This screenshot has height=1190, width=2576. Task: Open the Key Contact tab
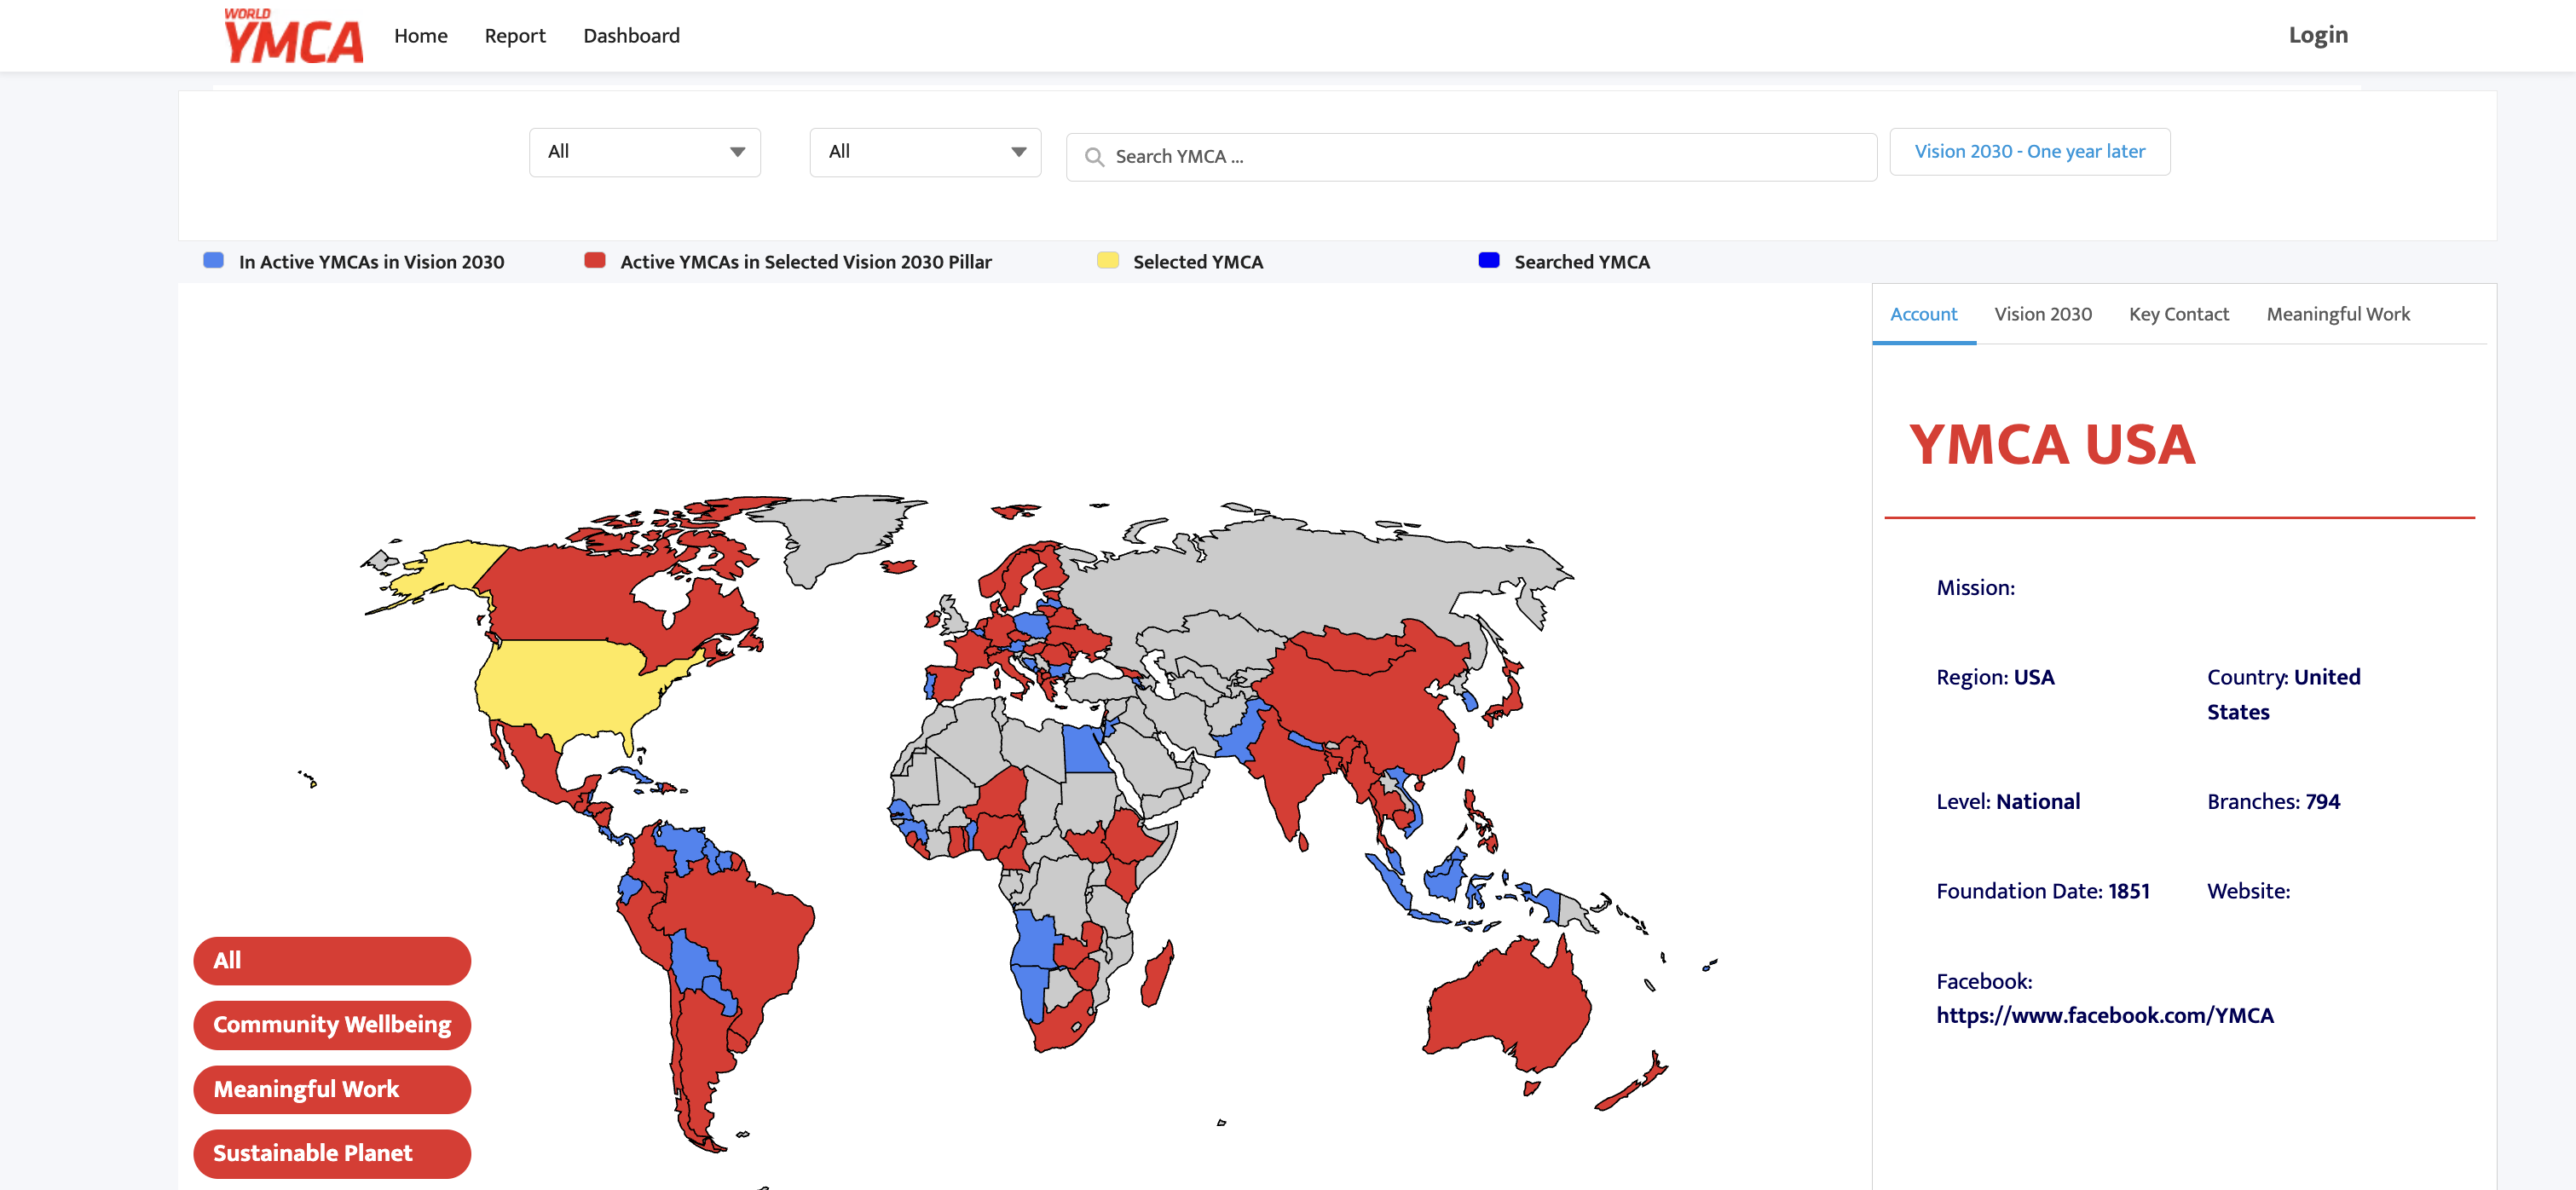coord(2178,314)
